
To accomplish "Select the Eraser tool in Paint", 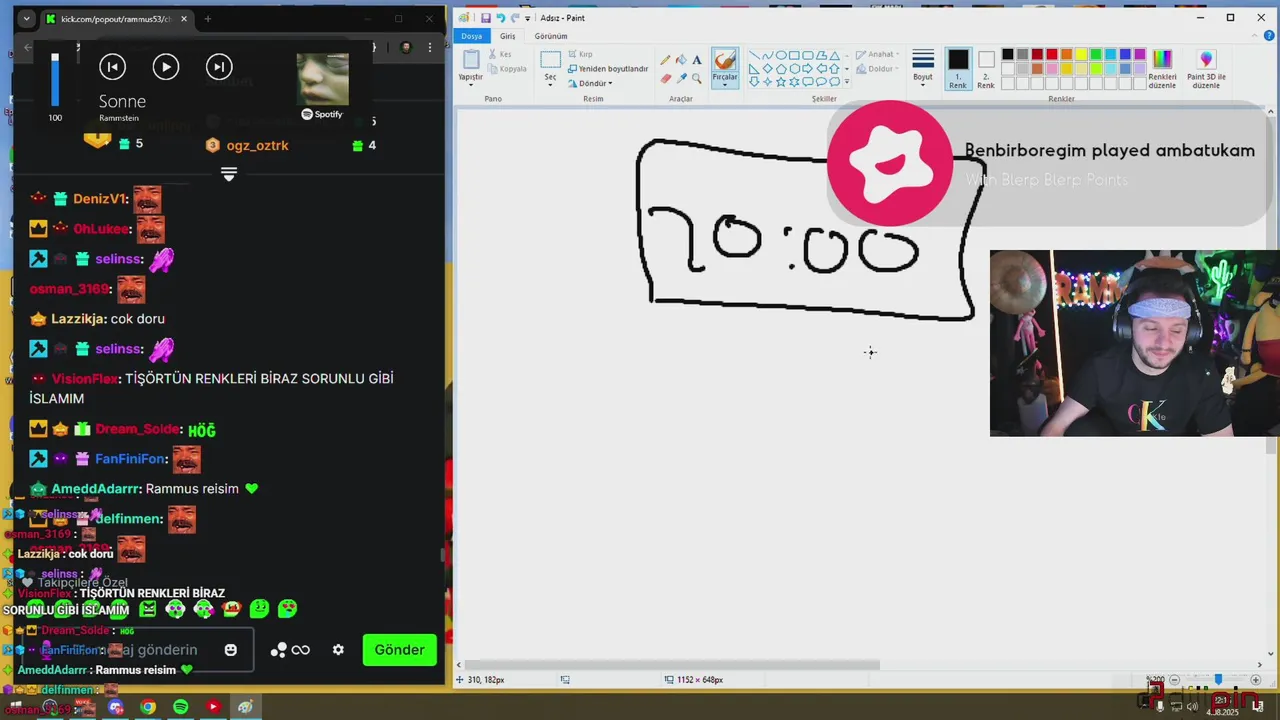I will pyautogui.click(x=666, y=78).
